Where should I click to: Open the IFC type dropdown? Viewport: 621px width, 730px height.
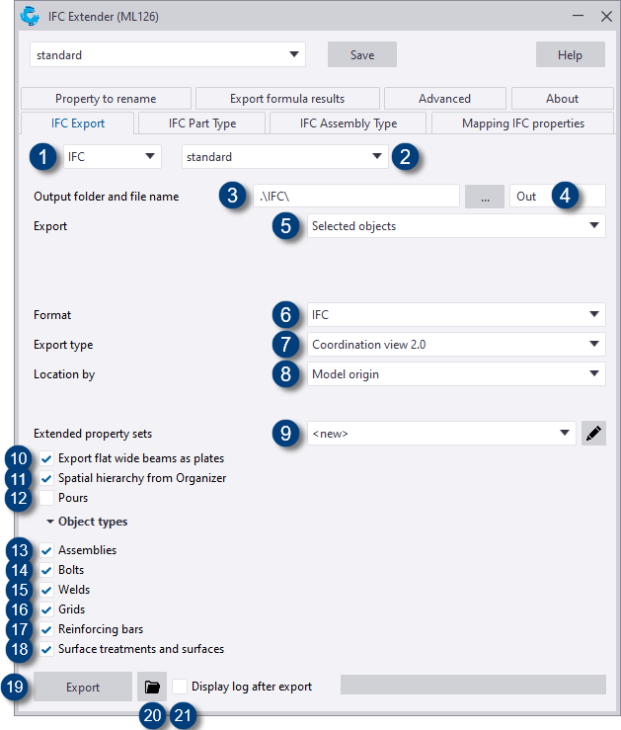point(112,156)
